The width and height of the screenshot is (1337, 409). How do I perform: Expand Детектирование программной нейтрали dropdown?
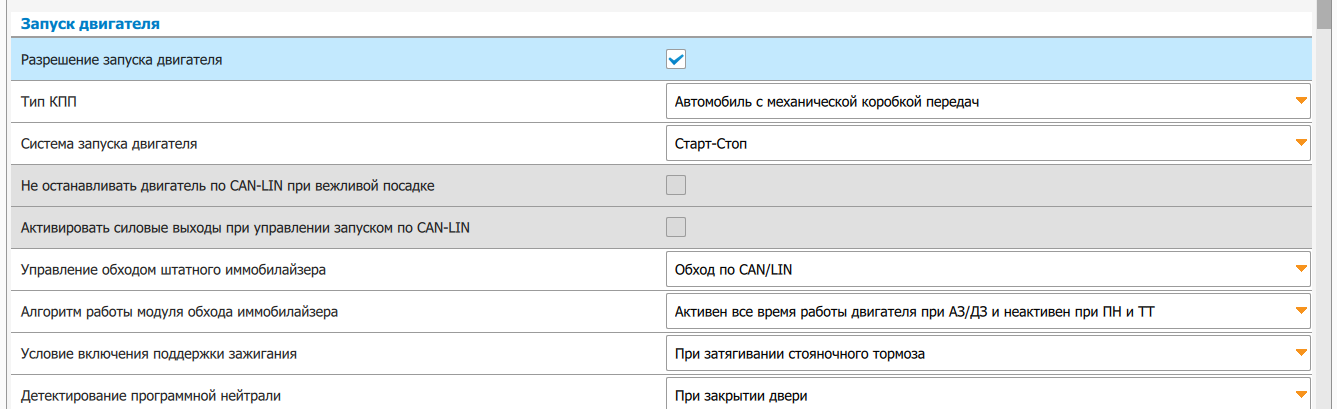click(987, 395)
